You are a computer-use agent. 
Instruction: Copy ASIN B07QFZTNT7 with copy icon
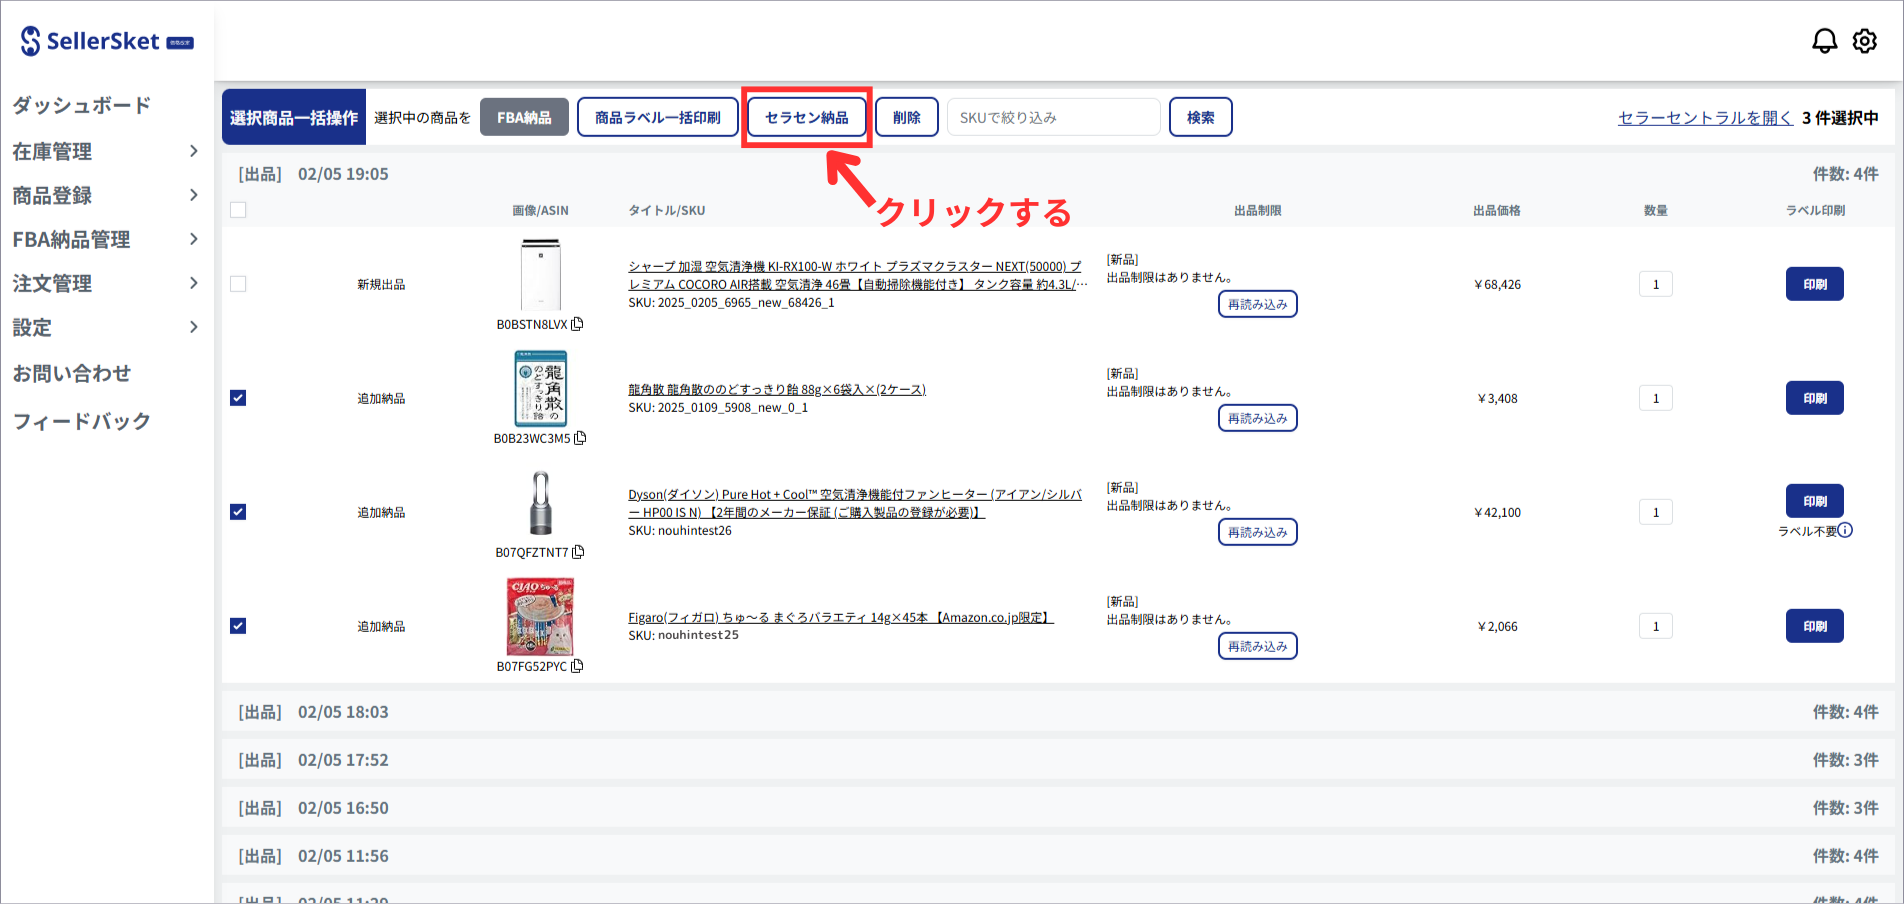pos(578,552)
